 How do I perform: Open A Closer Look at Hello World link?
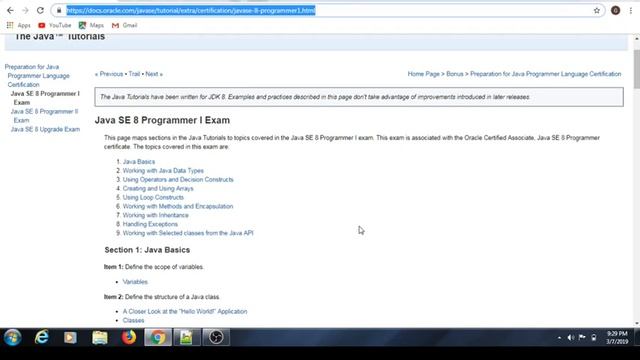(x=184, y=312)
